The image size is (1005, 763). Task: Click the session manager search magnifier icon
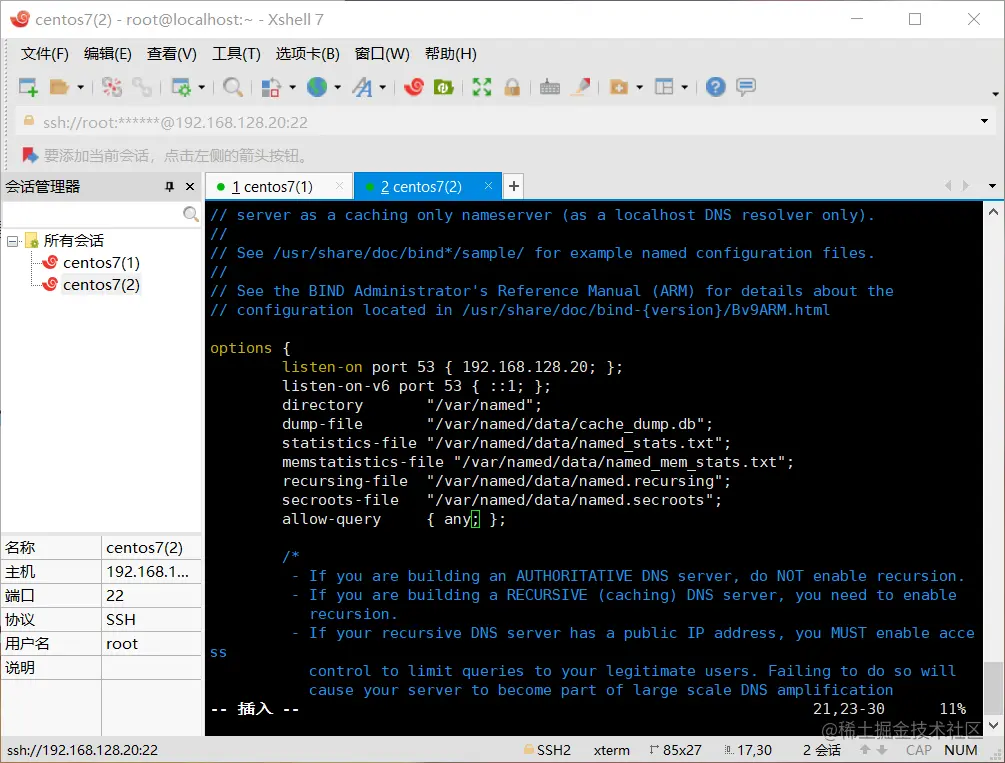pyautogui.click(x=190, y=214)
